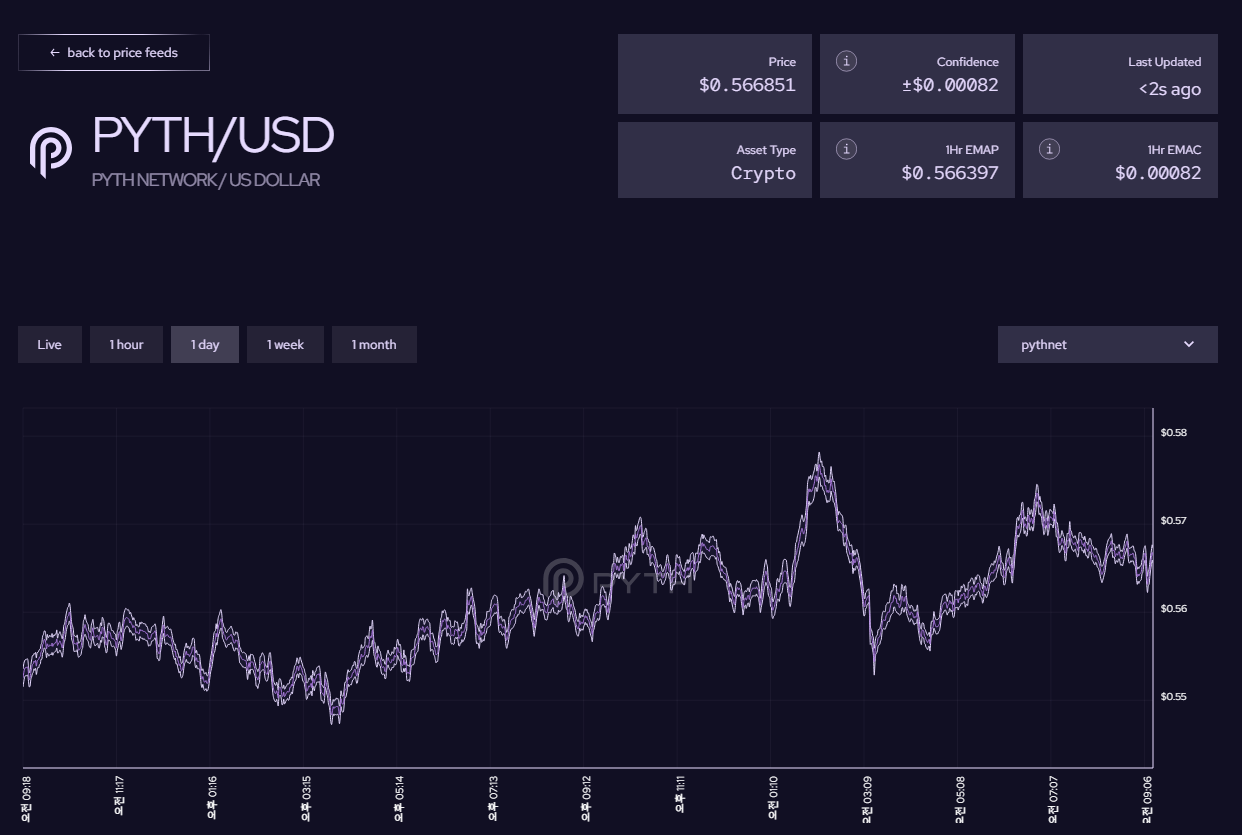
Task: Select the 1 week range
Action: pyautogui.click(x=285, y=344)
